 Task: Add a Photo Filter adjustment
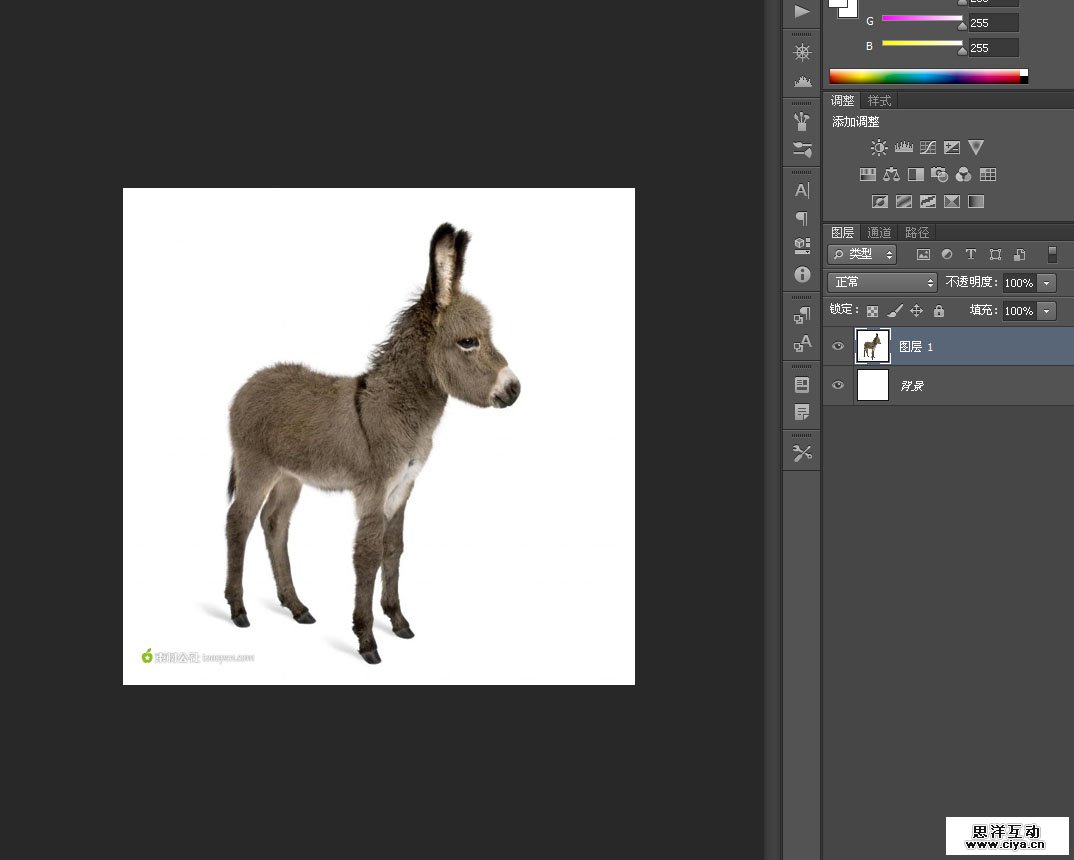coord(940,175)
